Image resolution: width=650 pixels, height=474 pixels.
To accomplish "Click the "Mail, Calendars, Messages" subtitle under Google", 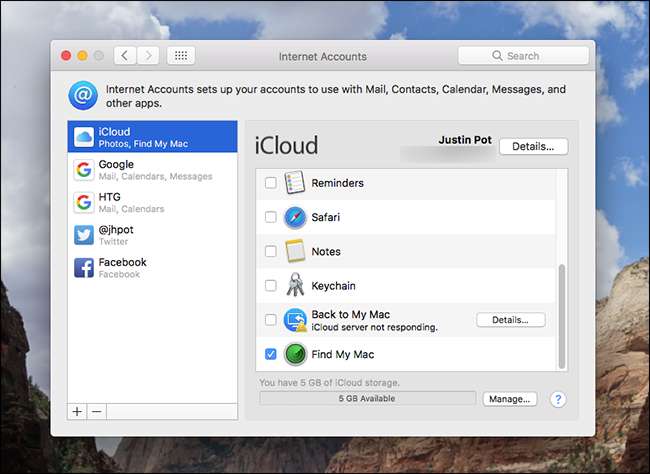I will 155,176.
